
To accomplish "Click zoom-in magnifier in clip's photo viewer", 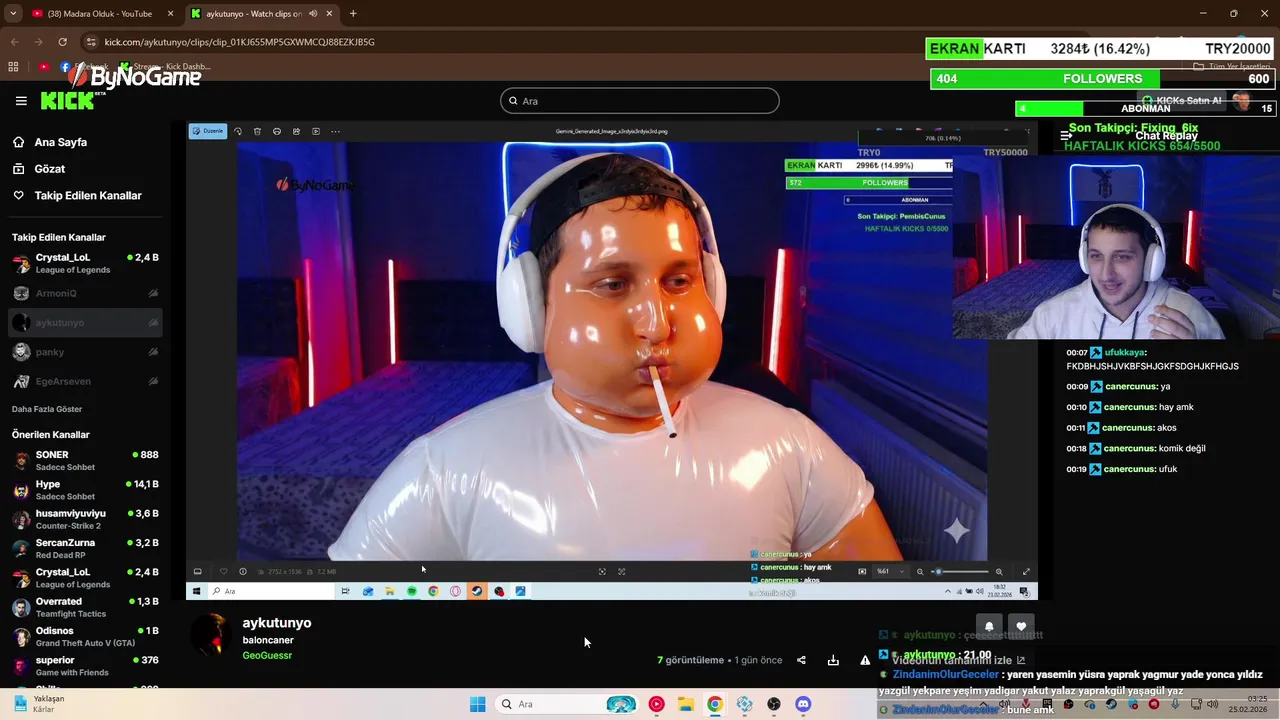I will (999, 571).
